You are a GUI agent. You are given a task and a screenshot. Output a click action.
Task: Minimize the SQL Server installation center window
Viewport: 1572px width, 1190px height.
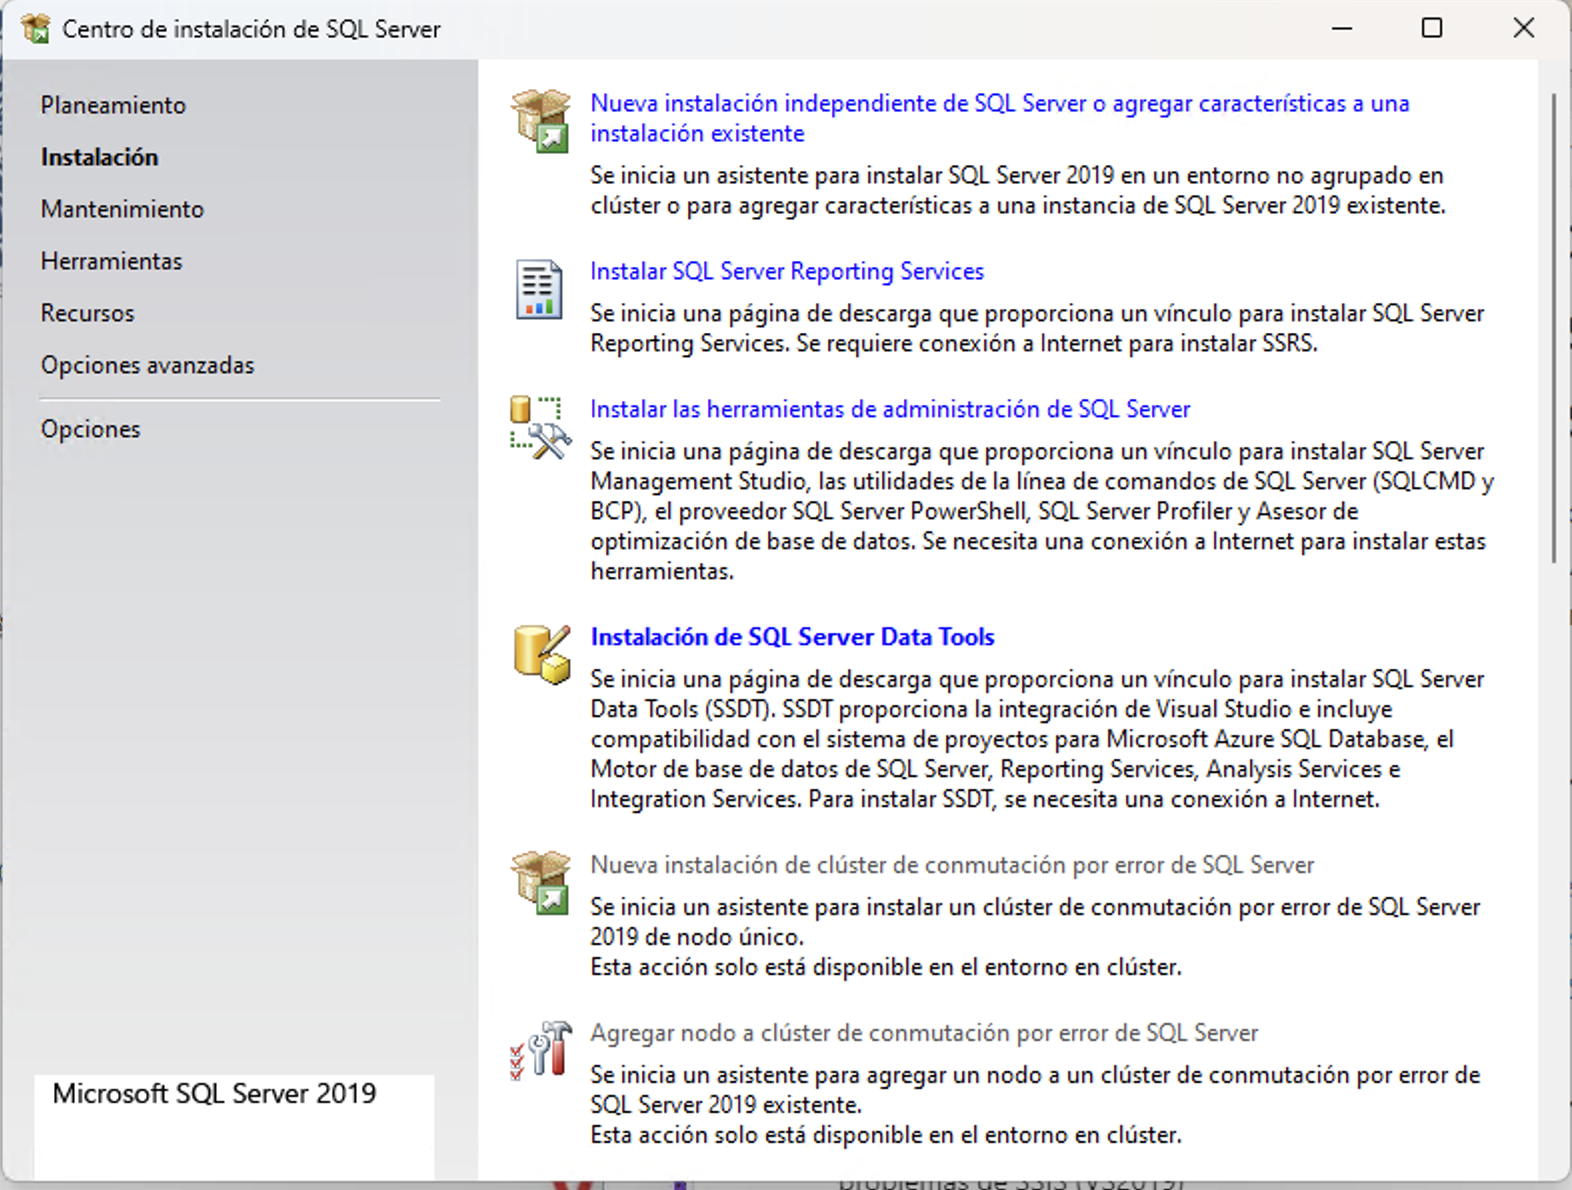coord(1342,28)
